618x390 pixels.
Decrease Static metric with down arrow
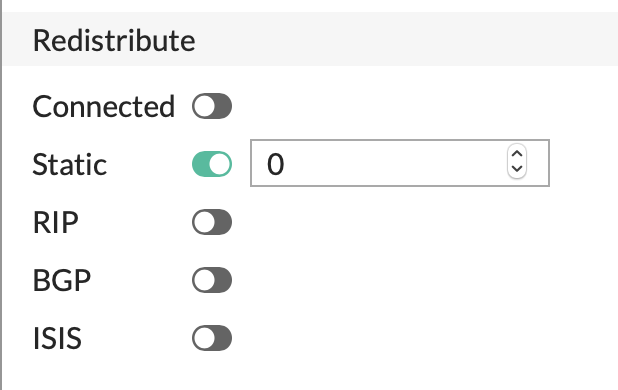coord(517,169)
